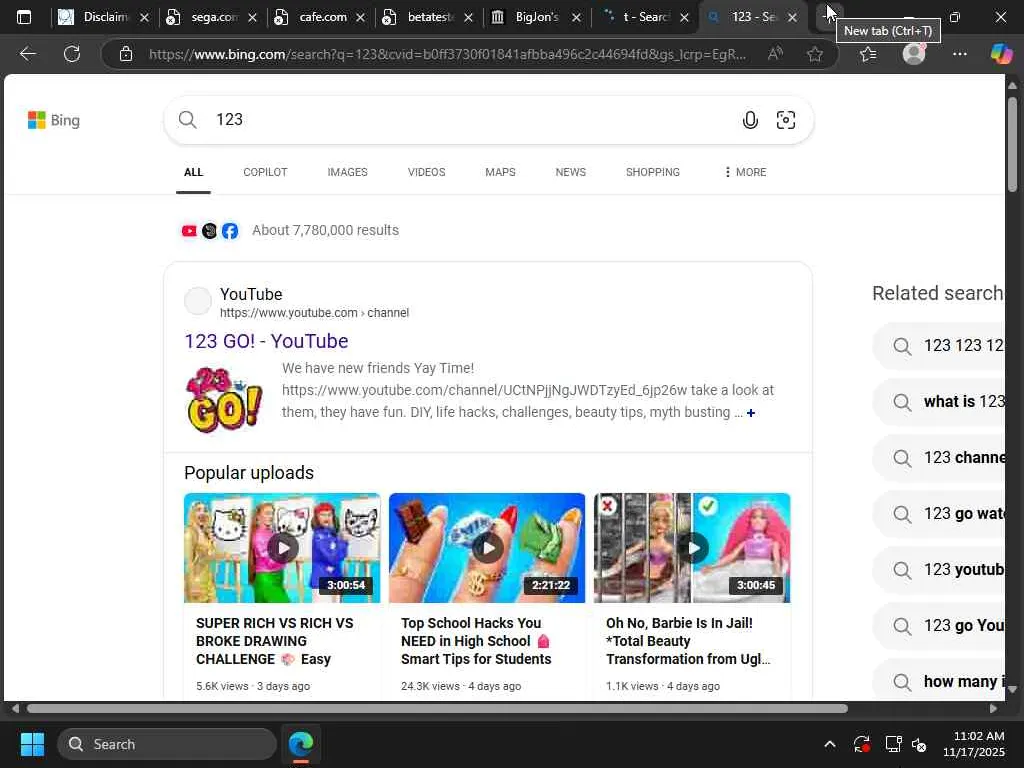Click the 123 GO! channel logo
1024x768 pixels.
click(x=224, y=400)
